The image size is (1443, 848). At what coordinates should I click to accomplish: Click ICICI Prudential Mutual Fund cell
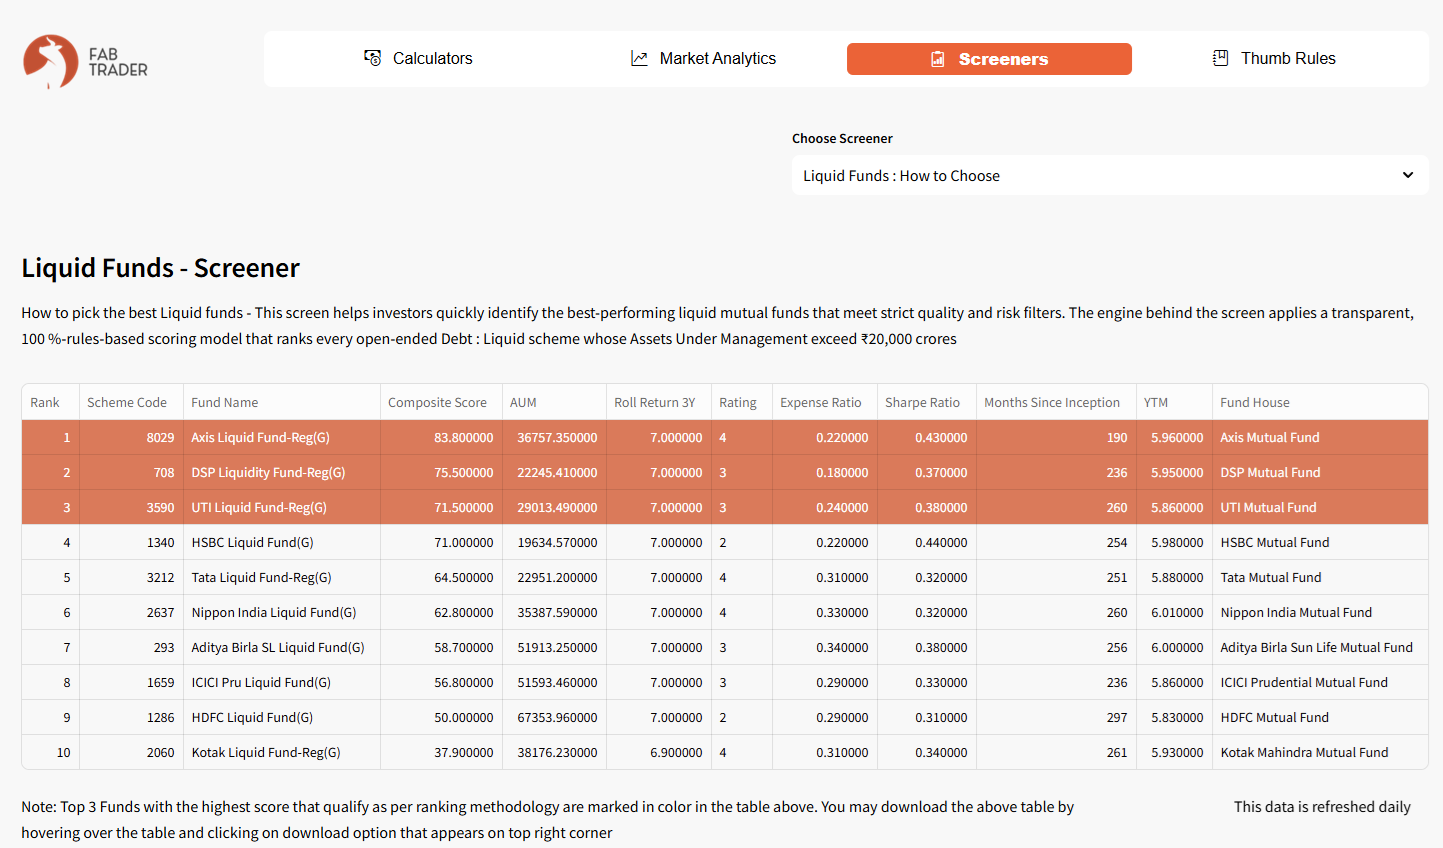click(1320, 682)
